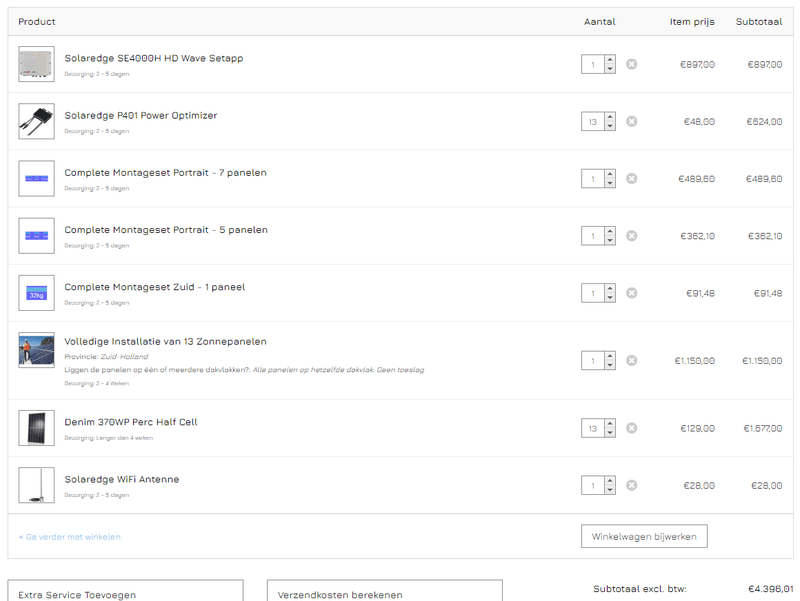Focus quantity field for Complete Montageset Zuid
The width and height of the screenshot is (800, 601).
point(593,293)
